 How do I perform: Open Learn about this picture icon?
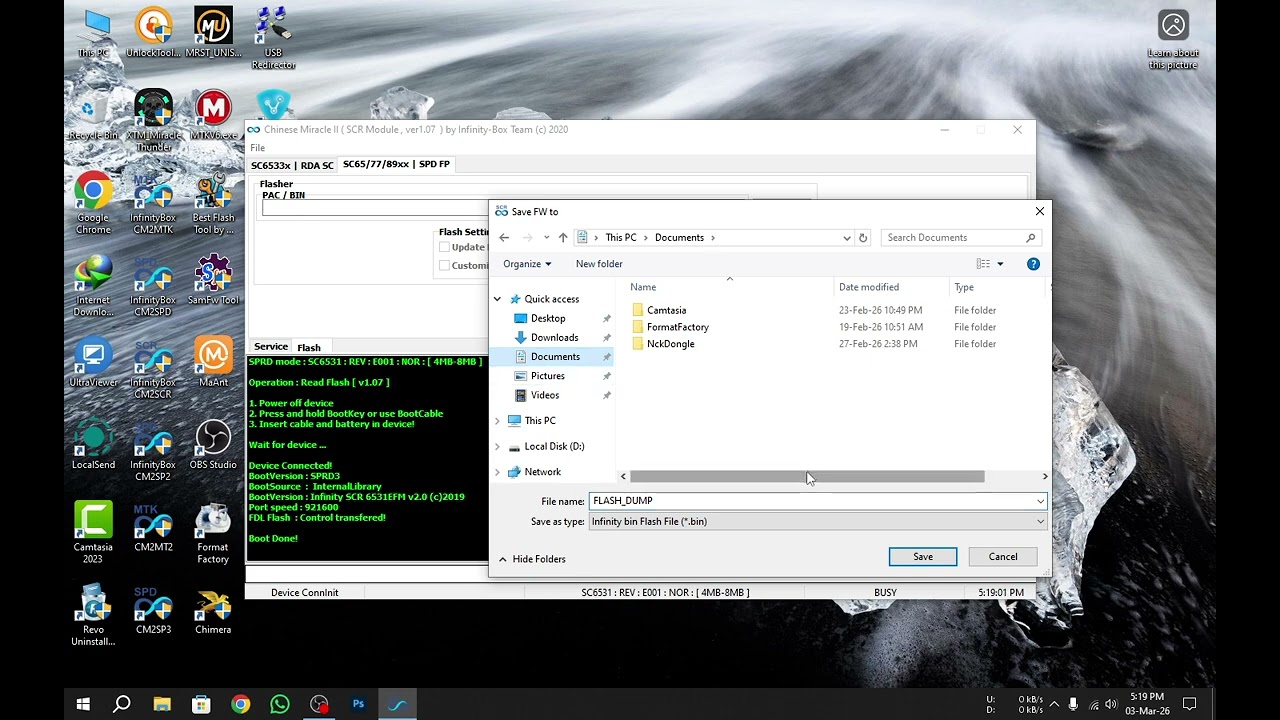point(1173,40)
